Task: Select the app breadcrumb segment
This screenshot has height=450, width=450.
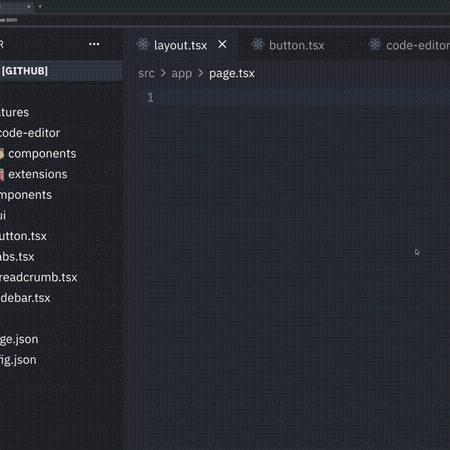Action: 182,74
